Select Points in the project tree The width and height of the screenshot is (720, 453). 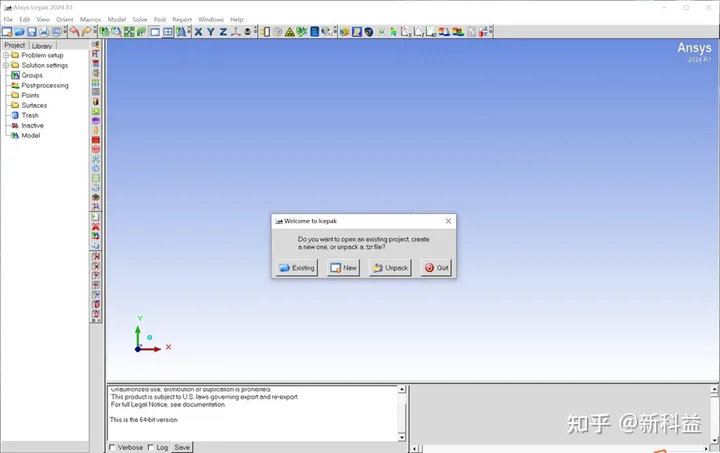[x=30, y=95]
